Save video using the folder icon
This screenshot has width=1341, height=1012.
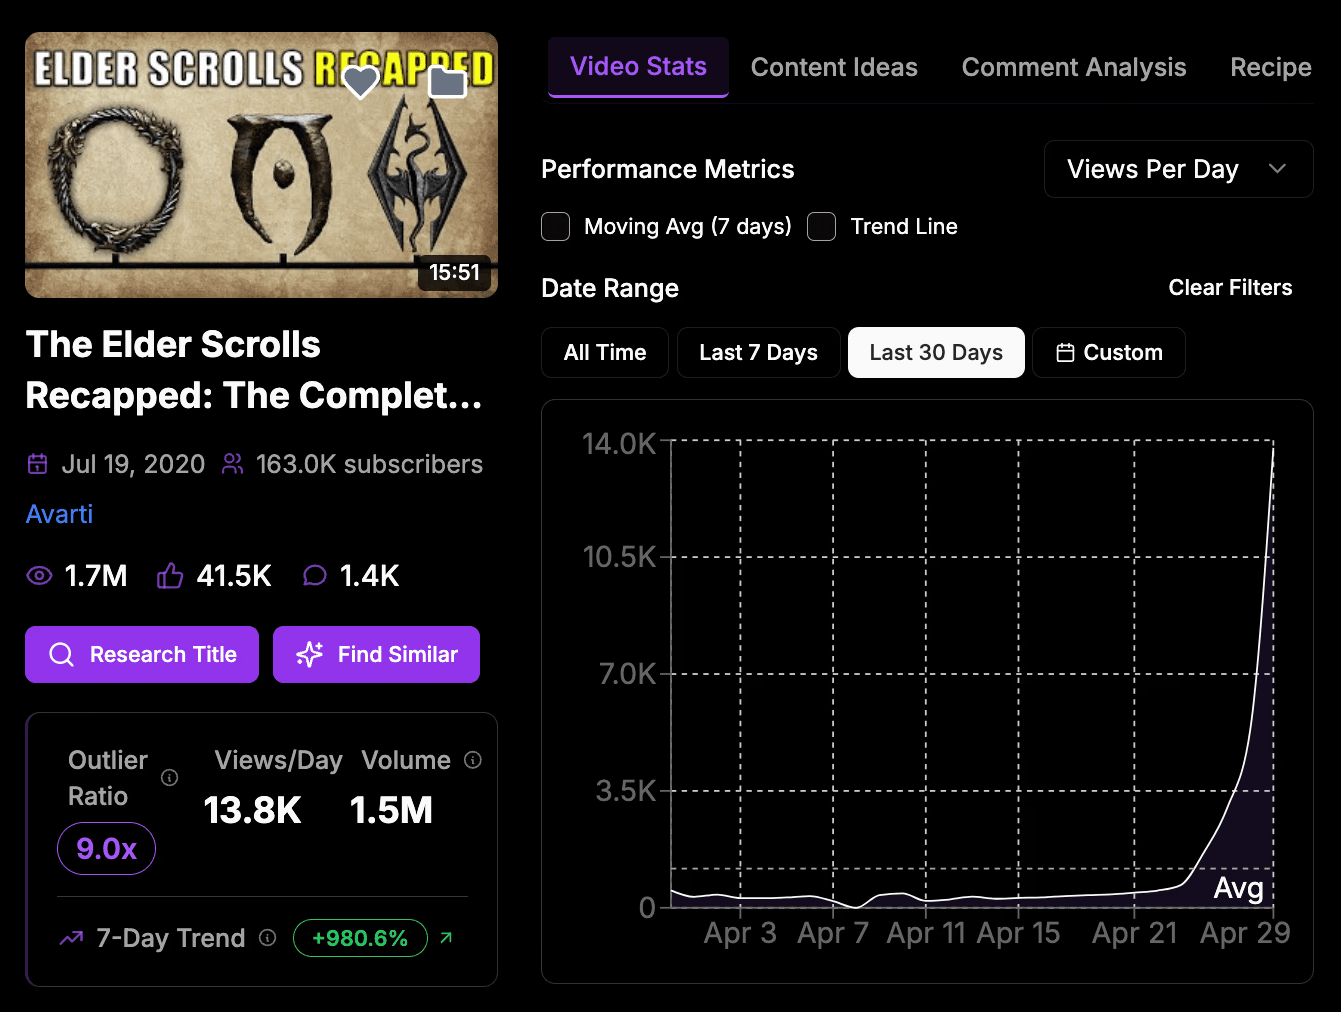tap(447, 83)
